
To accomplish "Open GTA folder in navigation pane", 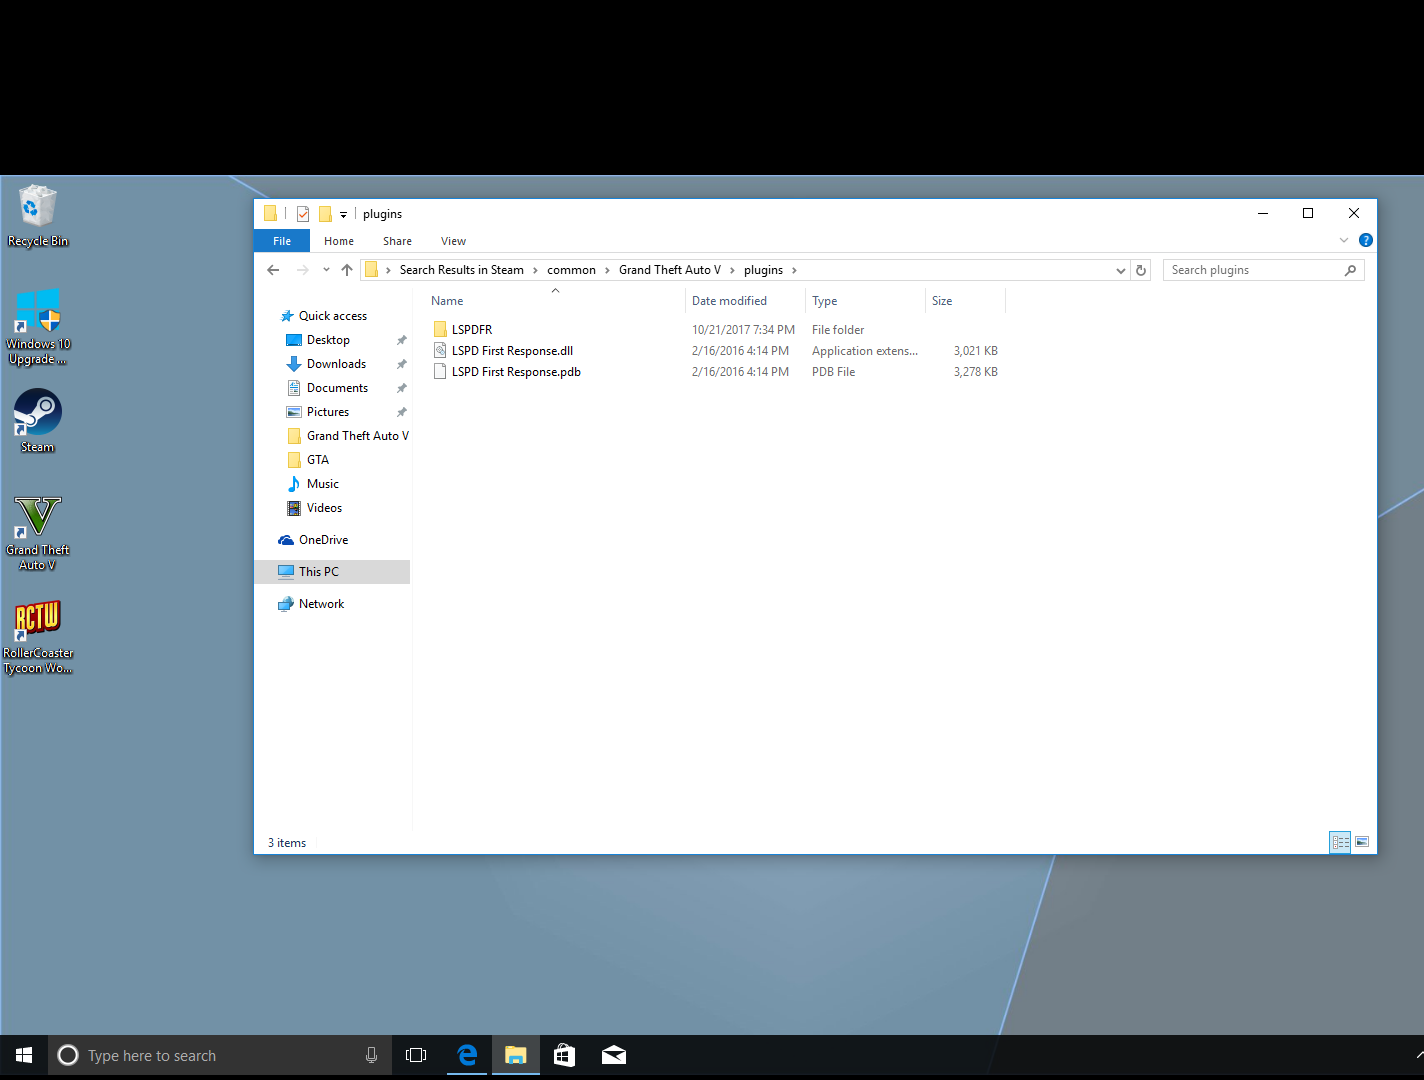I will [x=318, y=460].
